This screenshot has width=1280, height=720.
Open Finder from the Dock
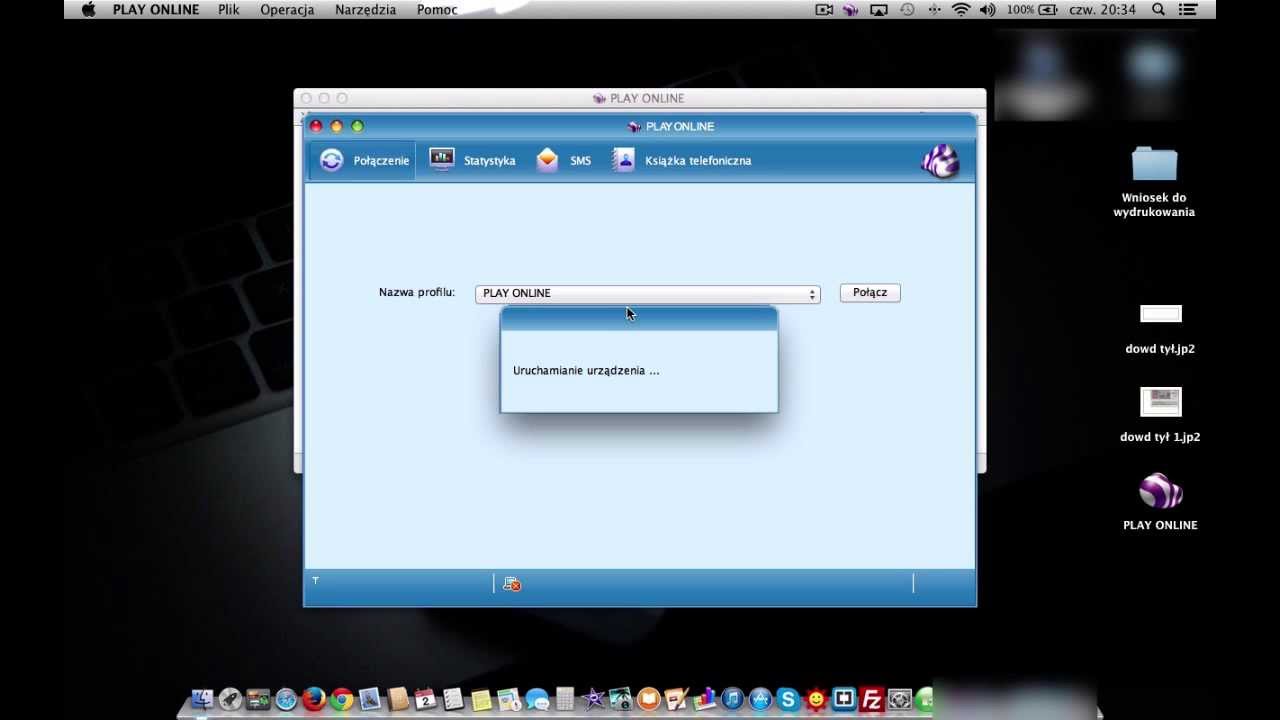click(x=203, y=699)
